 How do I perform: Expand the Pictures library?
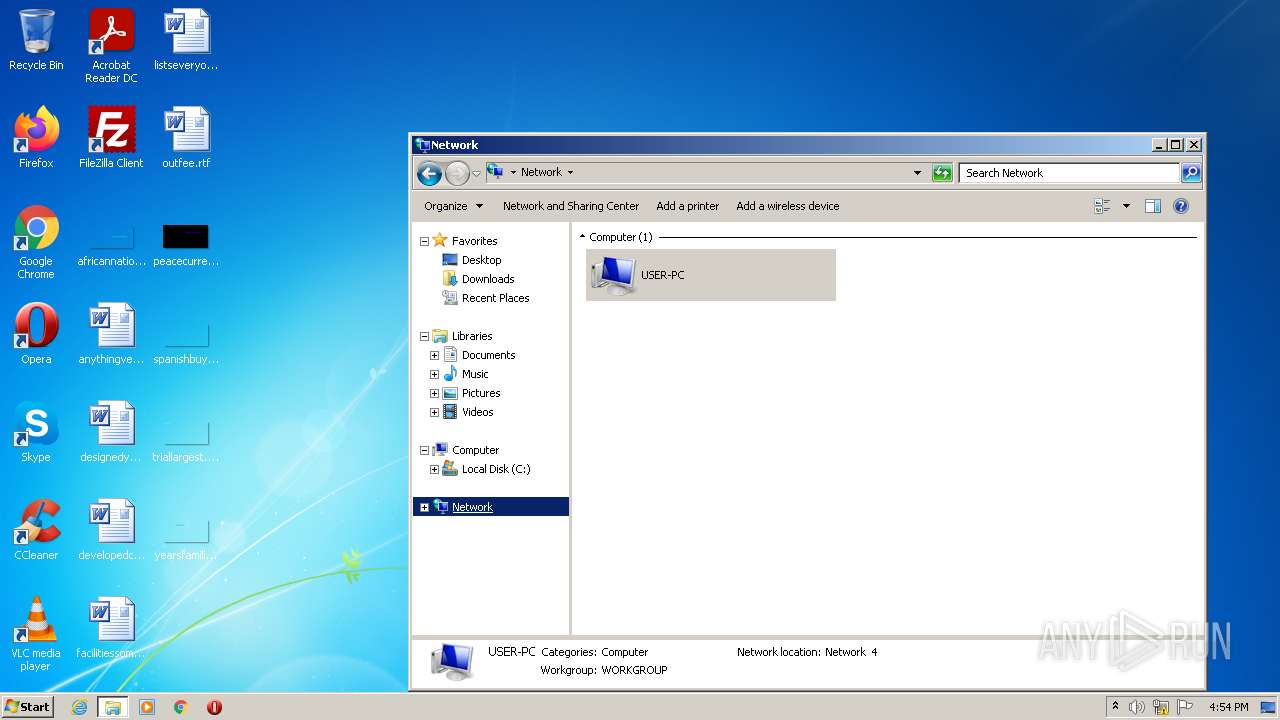pos(434,393)
